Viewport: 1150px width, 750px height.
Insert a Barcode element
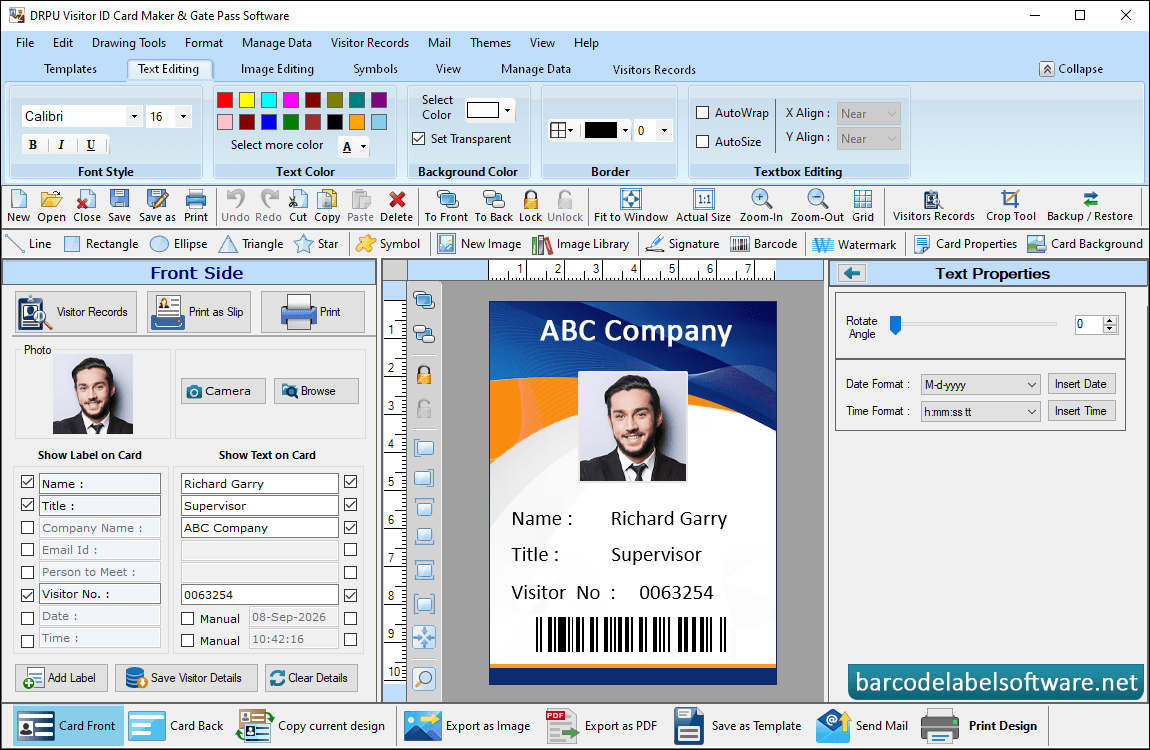pyautogui.click(x=763, y=244)
